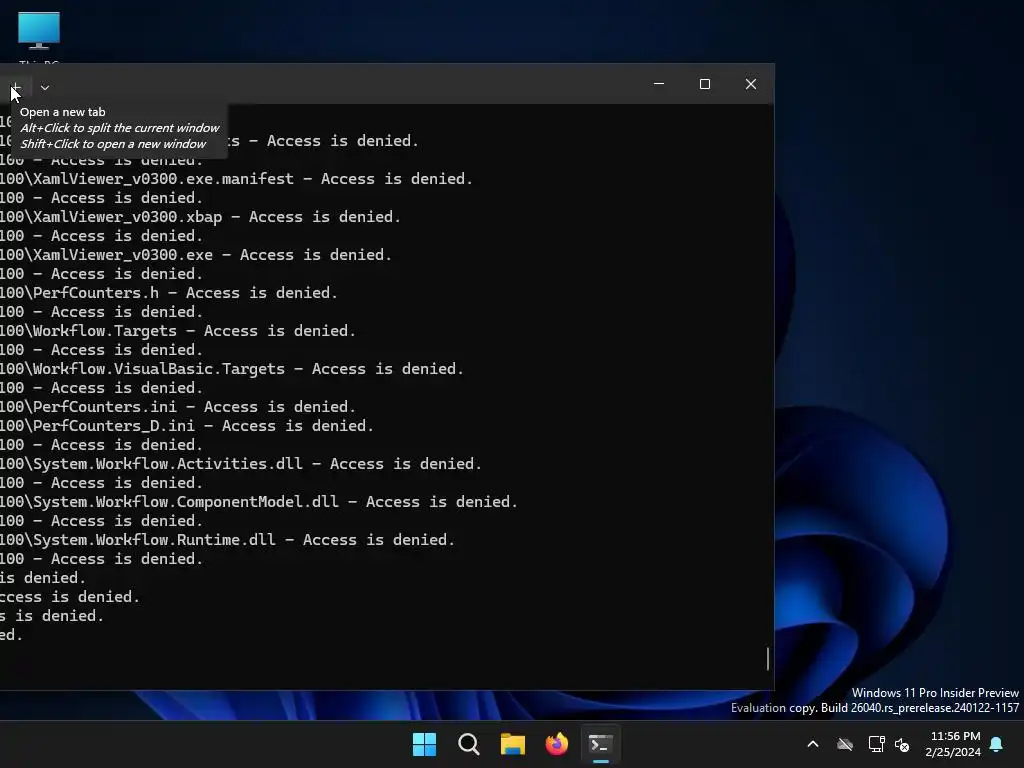Select the Terminal taskbar icon
Image resolution: width=1024 pixels, height=768 pixels.
coord(601,744)
